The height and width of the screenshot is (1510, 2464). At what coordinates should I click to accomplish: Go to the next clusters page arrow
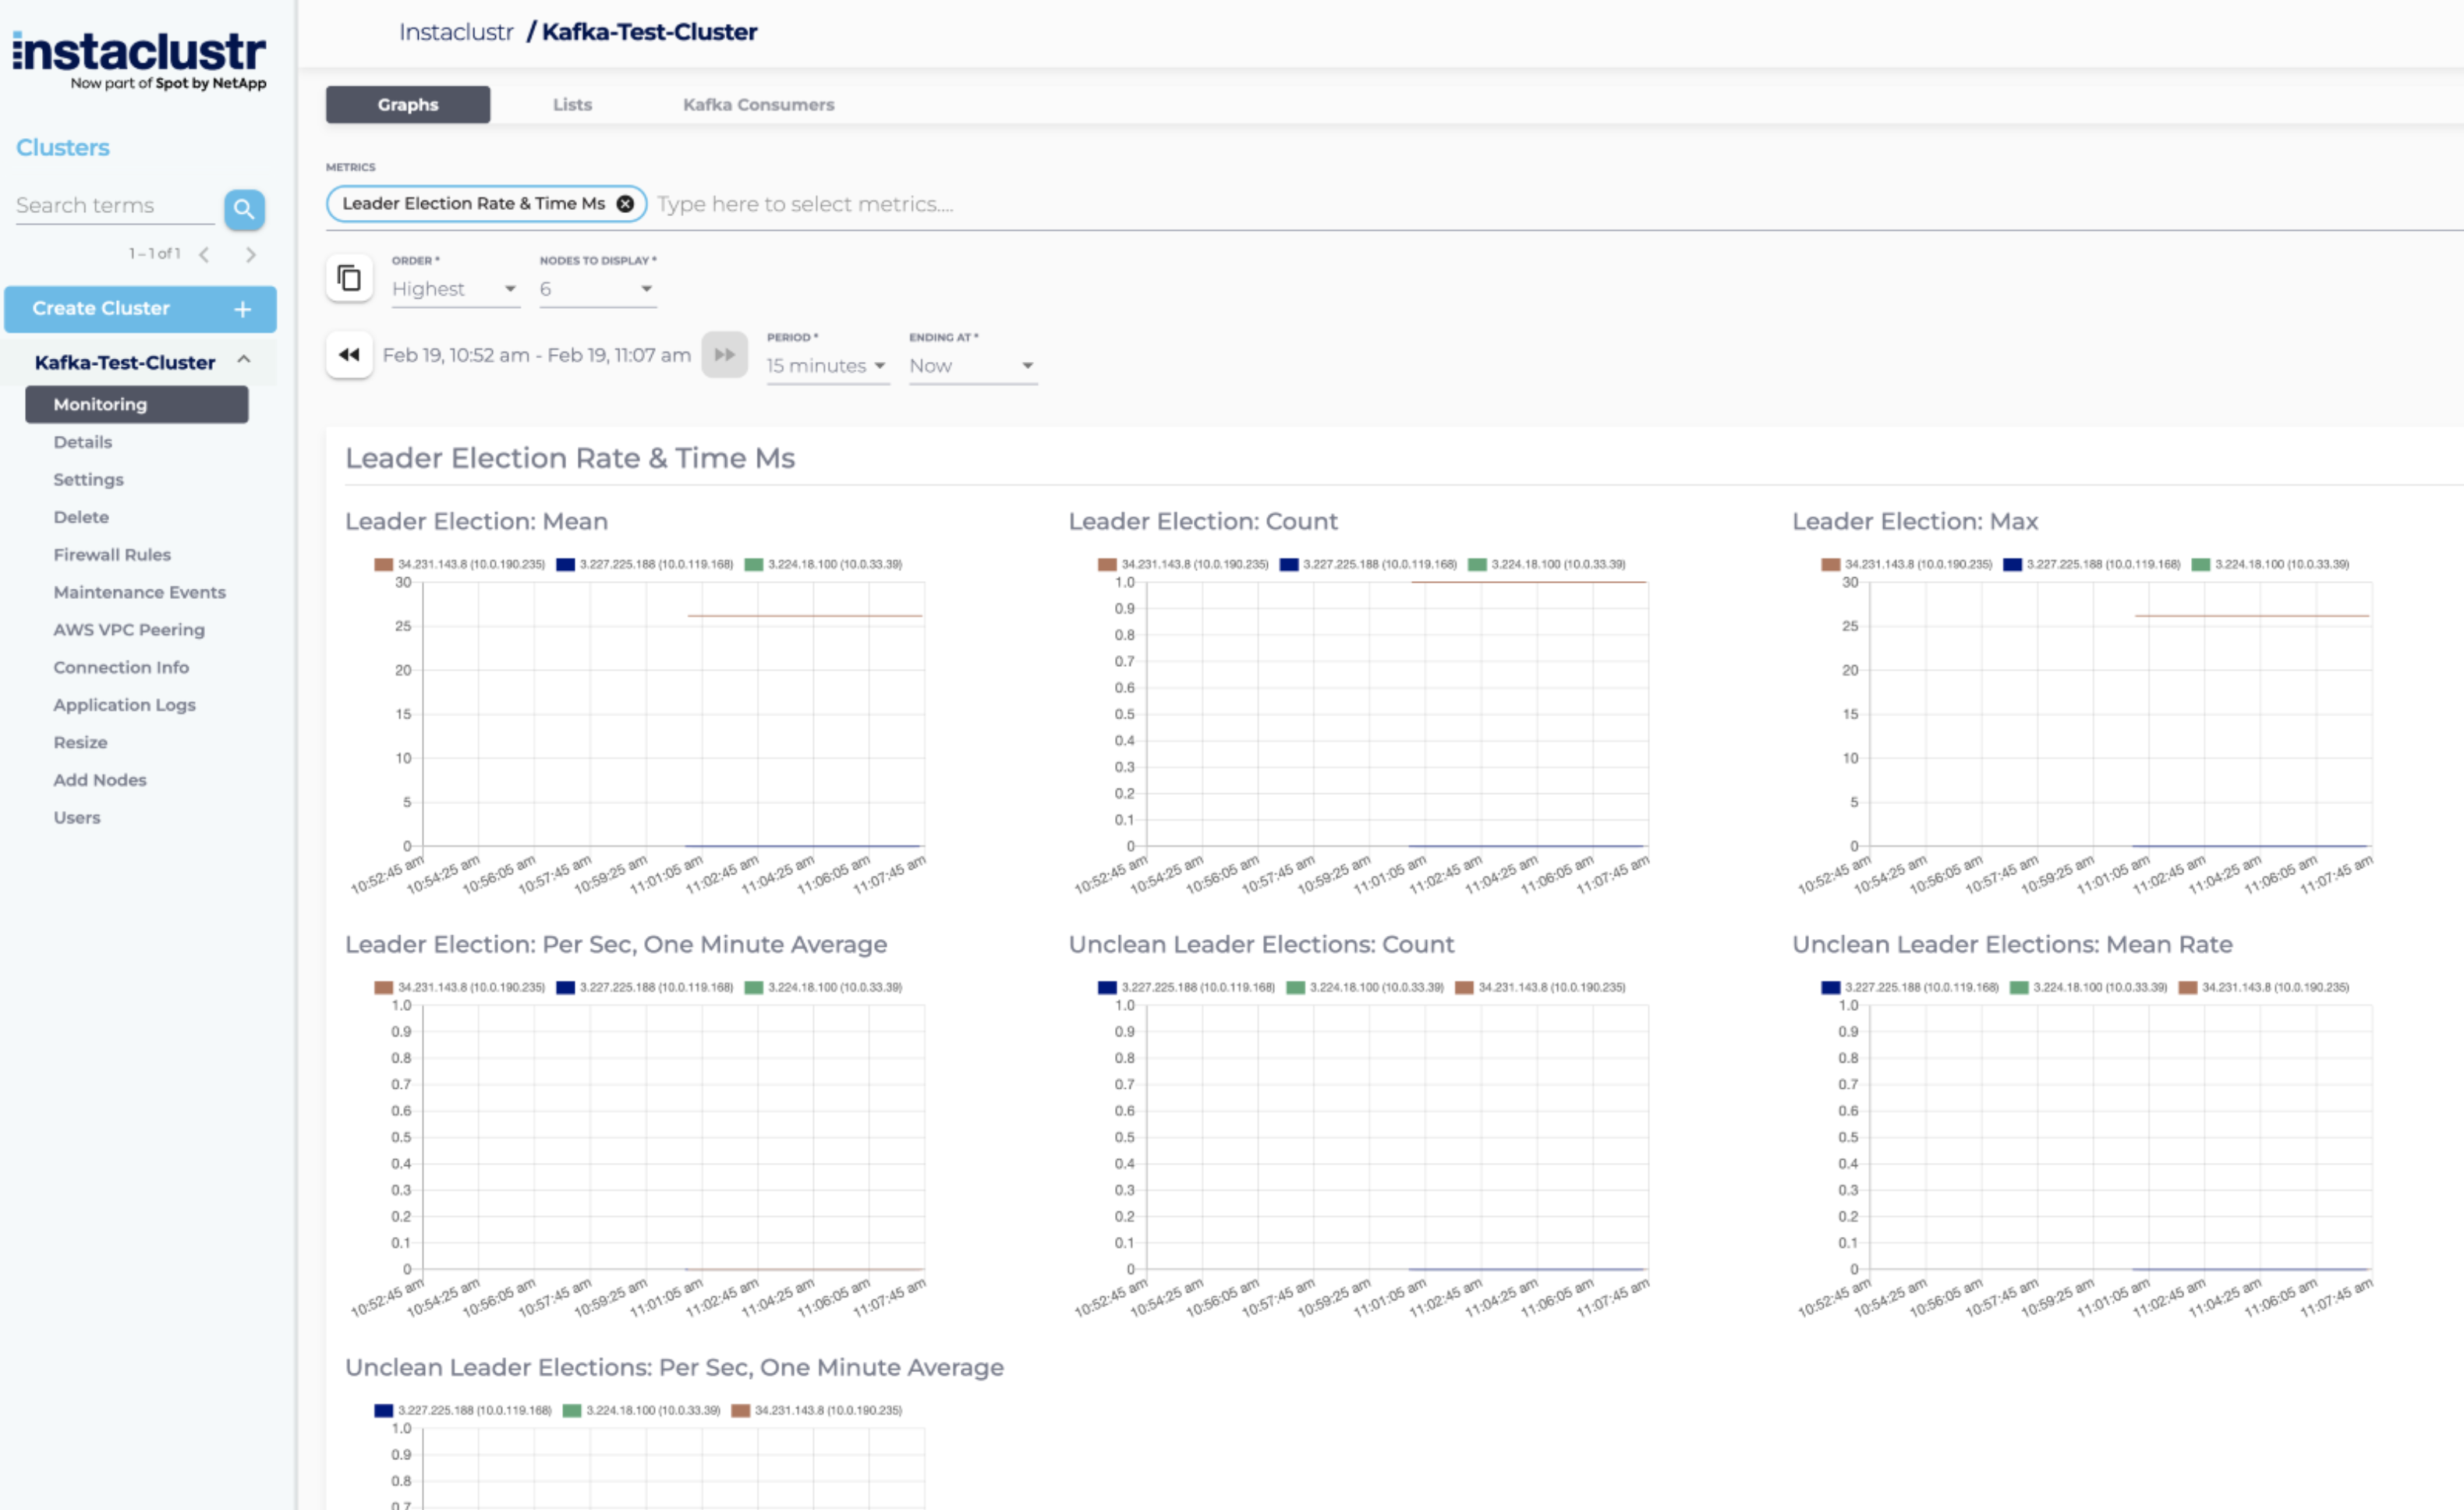pos(251,255)
